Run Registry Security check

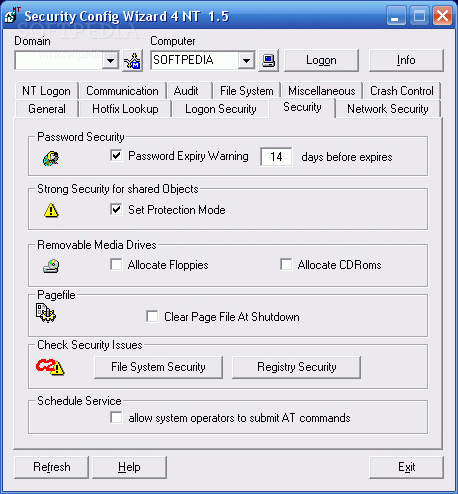(296, 367)
